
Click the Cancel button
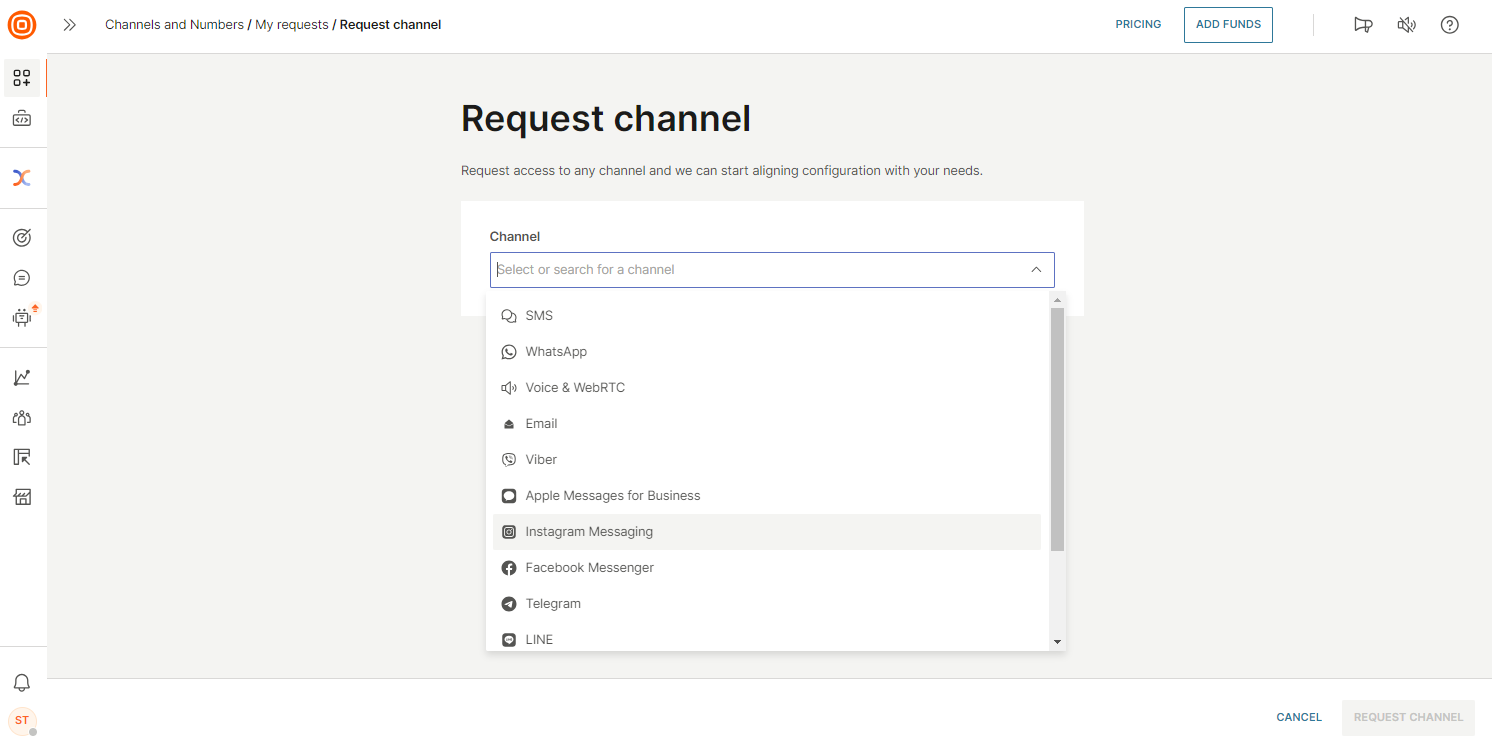click(1299, 717)
